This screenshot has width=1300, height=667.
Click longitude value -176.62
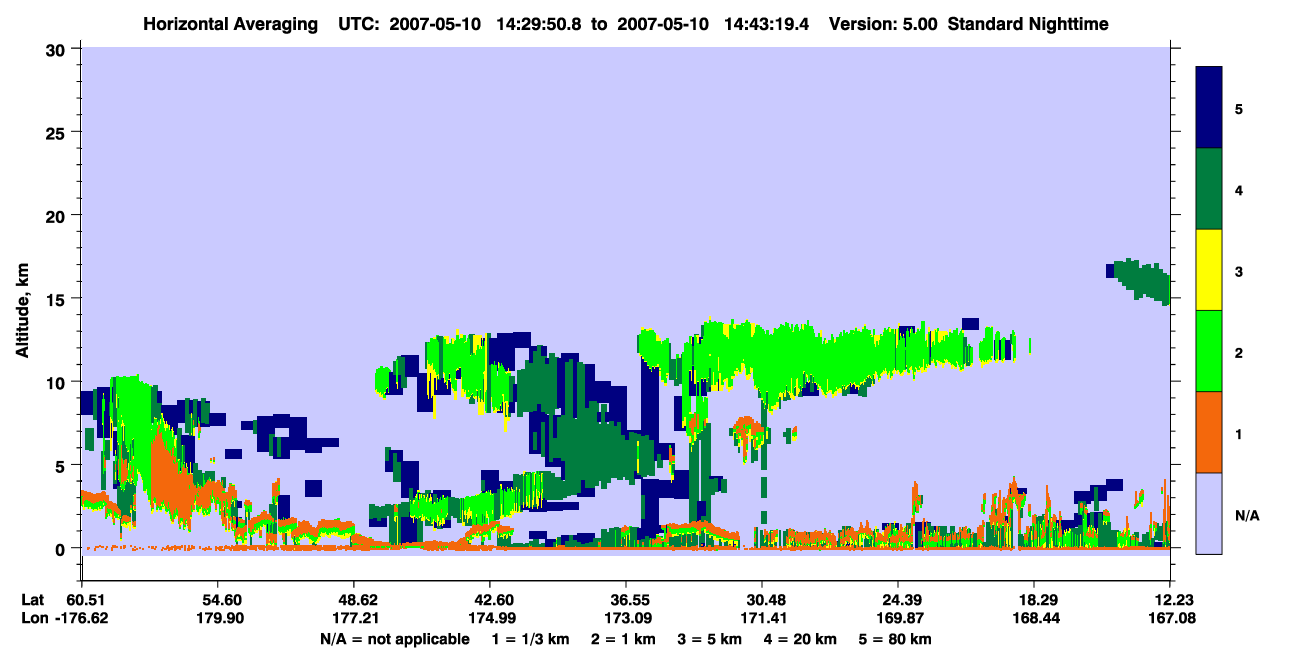(82, 618)
